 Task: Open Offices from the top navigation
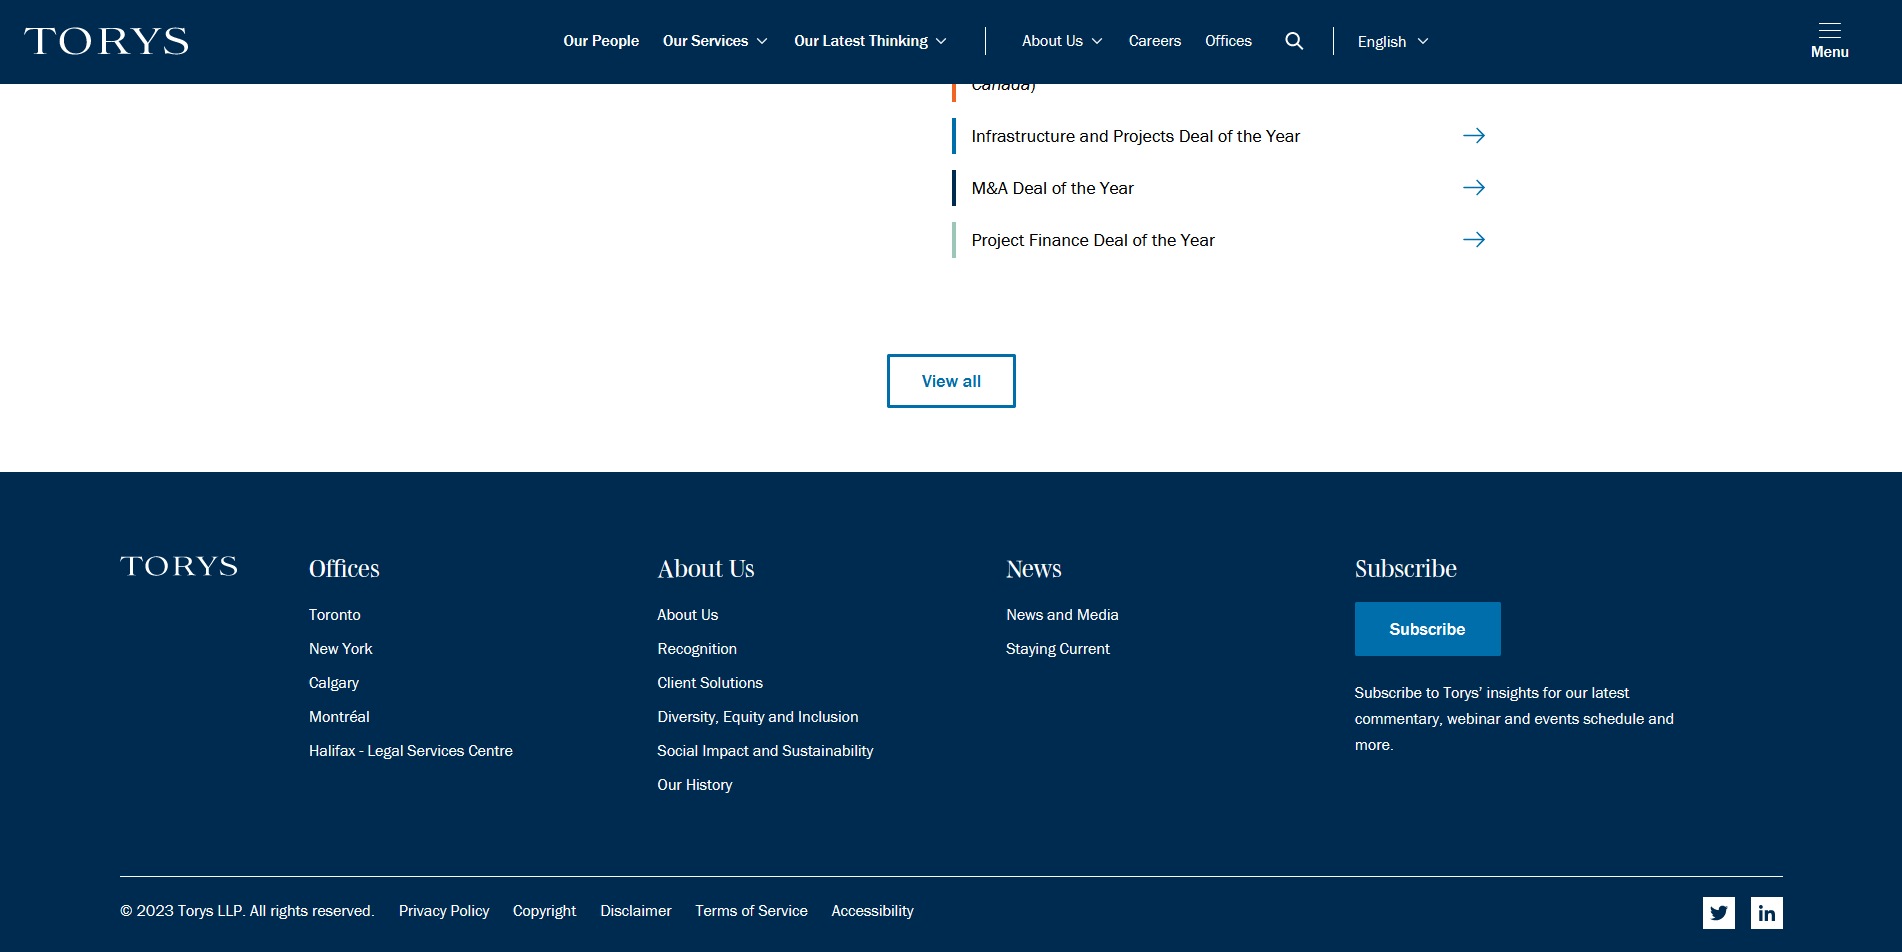coord(1228,41)
